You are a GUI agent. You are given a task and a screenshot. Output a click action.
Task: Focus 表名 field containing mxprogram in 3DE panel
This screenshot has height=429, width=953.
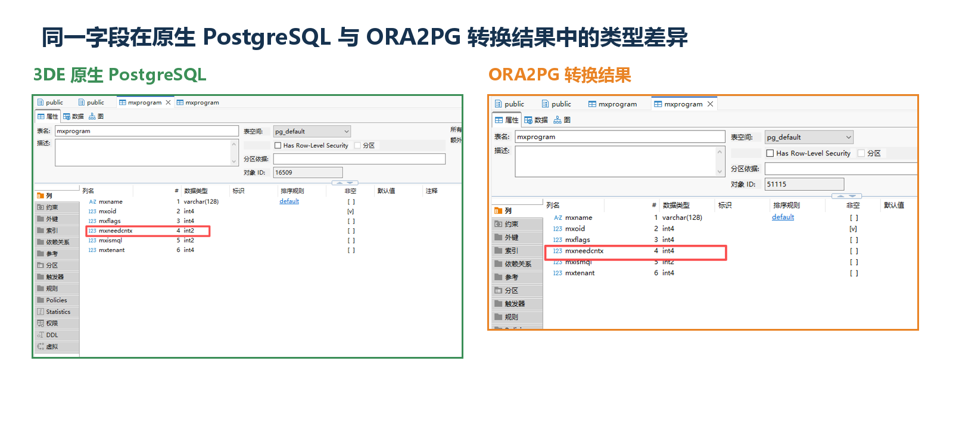tap(146, 131)
